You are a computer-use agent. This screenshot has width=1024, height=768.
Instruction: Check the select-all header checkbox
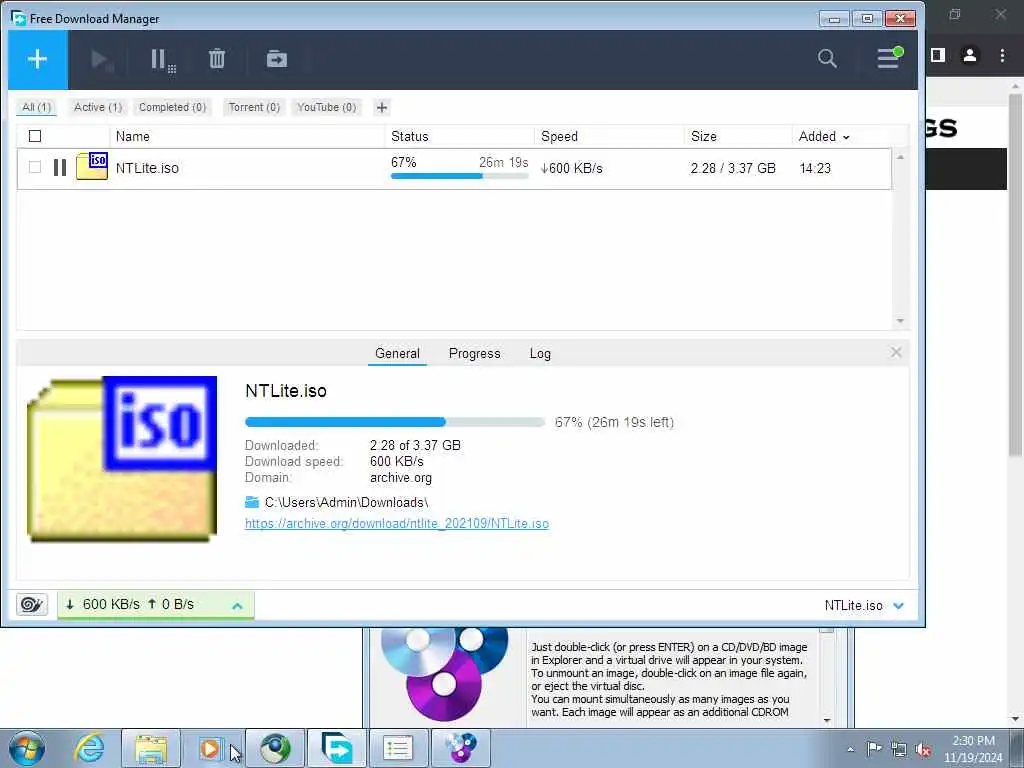tap(35, 136)
